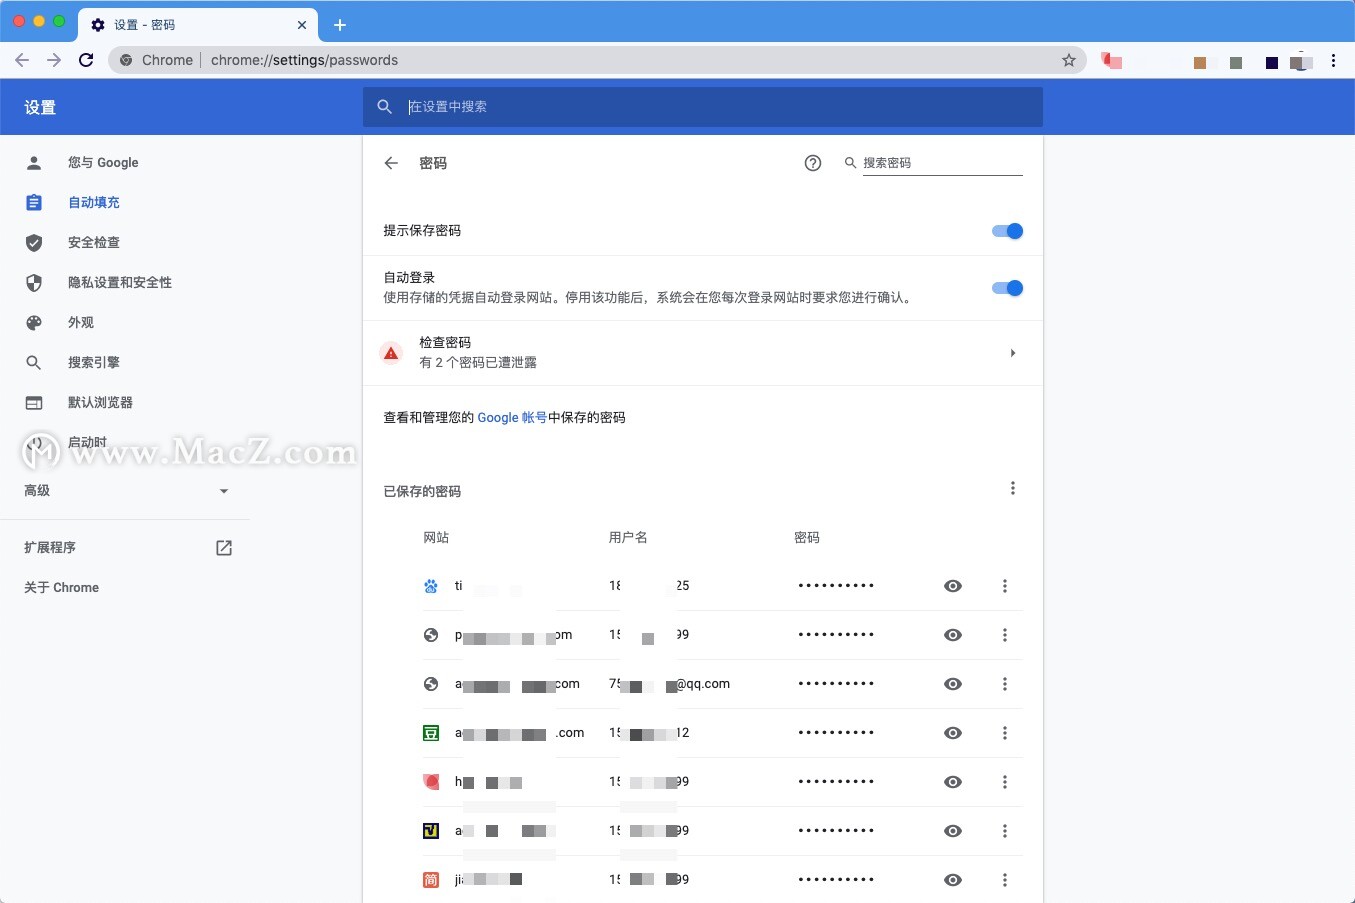Screen dimensions: 1355x903
Task: Open saved passwords section more options
Action: click(x=1013, y=488)
